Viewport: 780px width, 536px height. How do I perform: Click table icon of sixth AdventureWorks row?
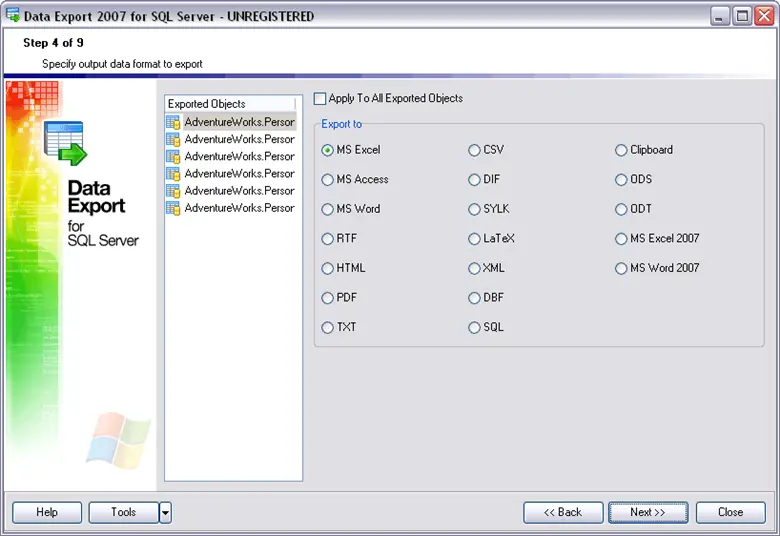173,208
